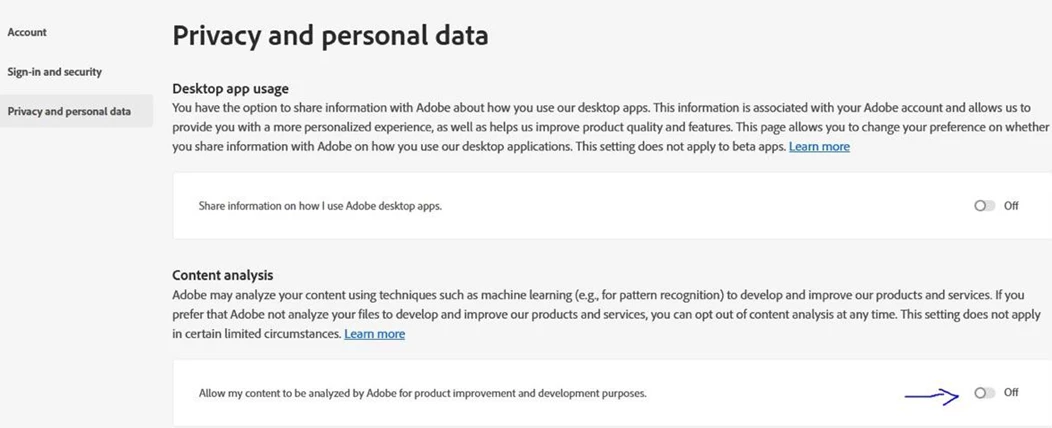
Task: Toggle sharing Adobe desktop apps usage switch
Action: click(x=984, y=206)
